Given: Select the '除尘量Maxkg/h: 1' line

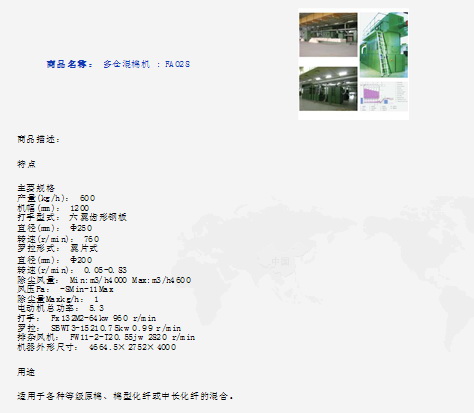Looking at the screenshot, I should [x=58, y=299].
